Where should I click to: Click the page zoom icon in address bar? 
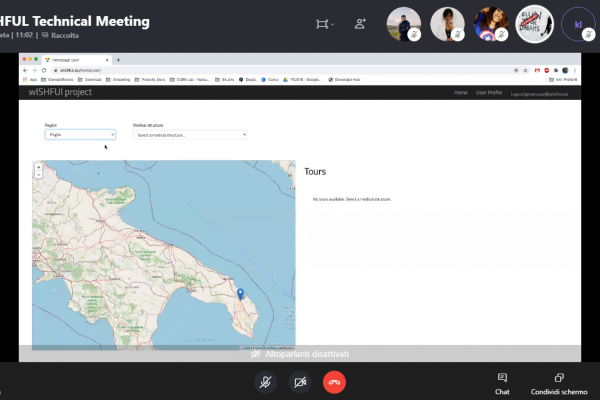516,70
